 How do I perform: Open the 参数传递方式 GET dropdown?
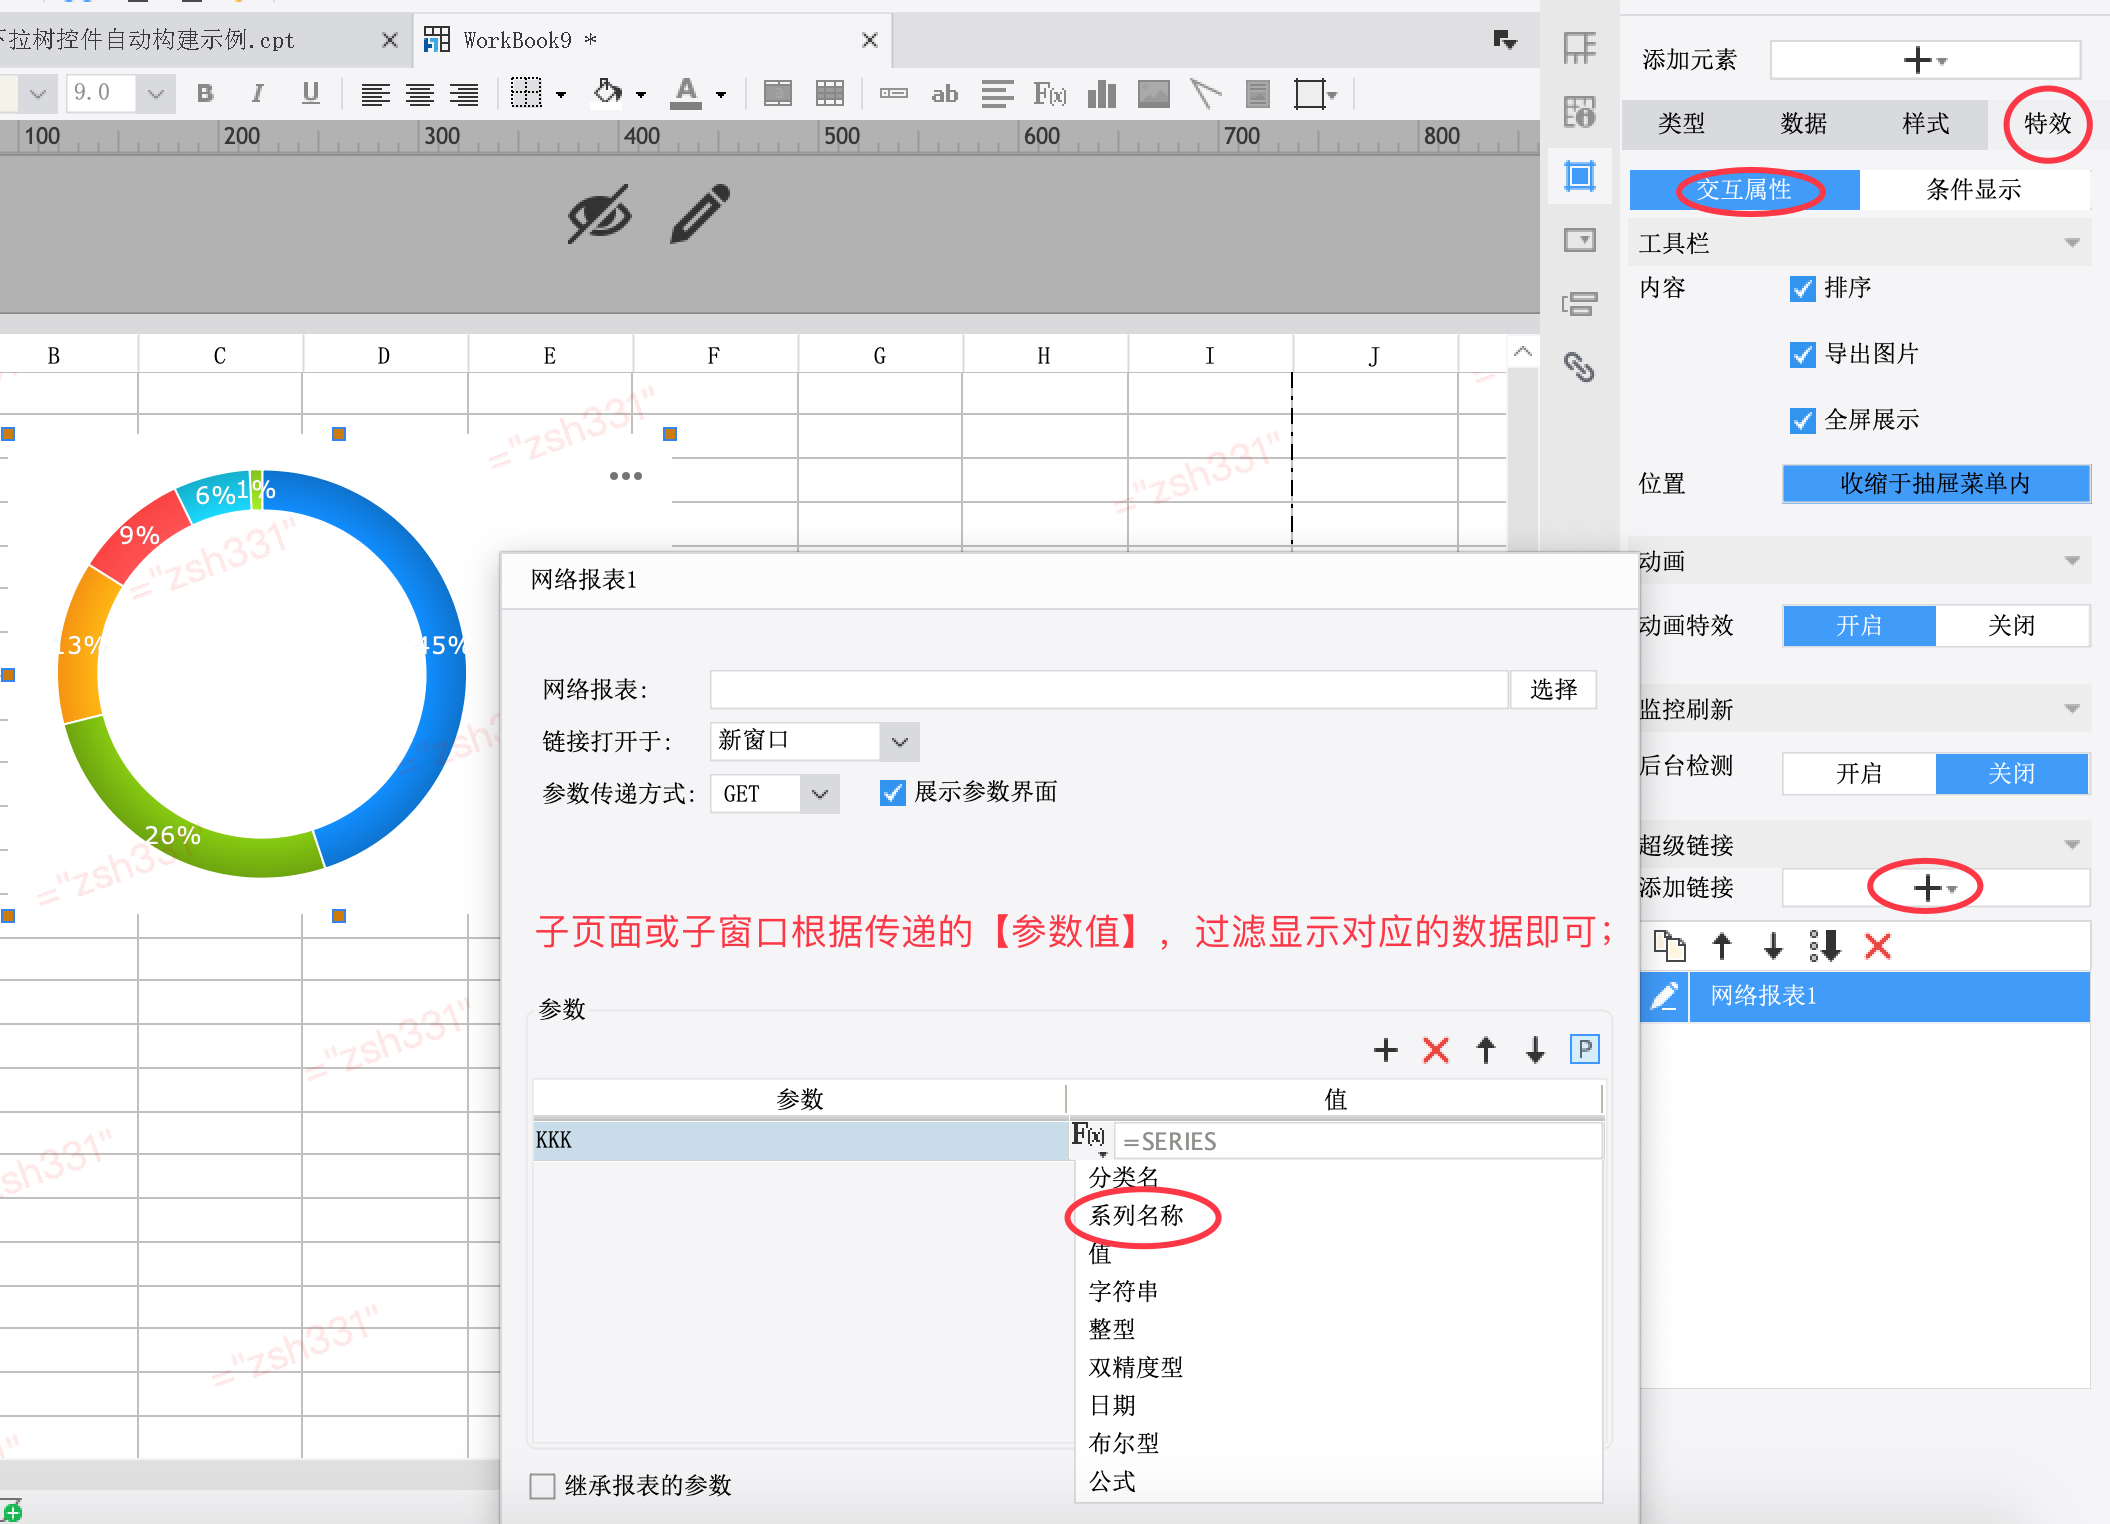pos(775,794)
